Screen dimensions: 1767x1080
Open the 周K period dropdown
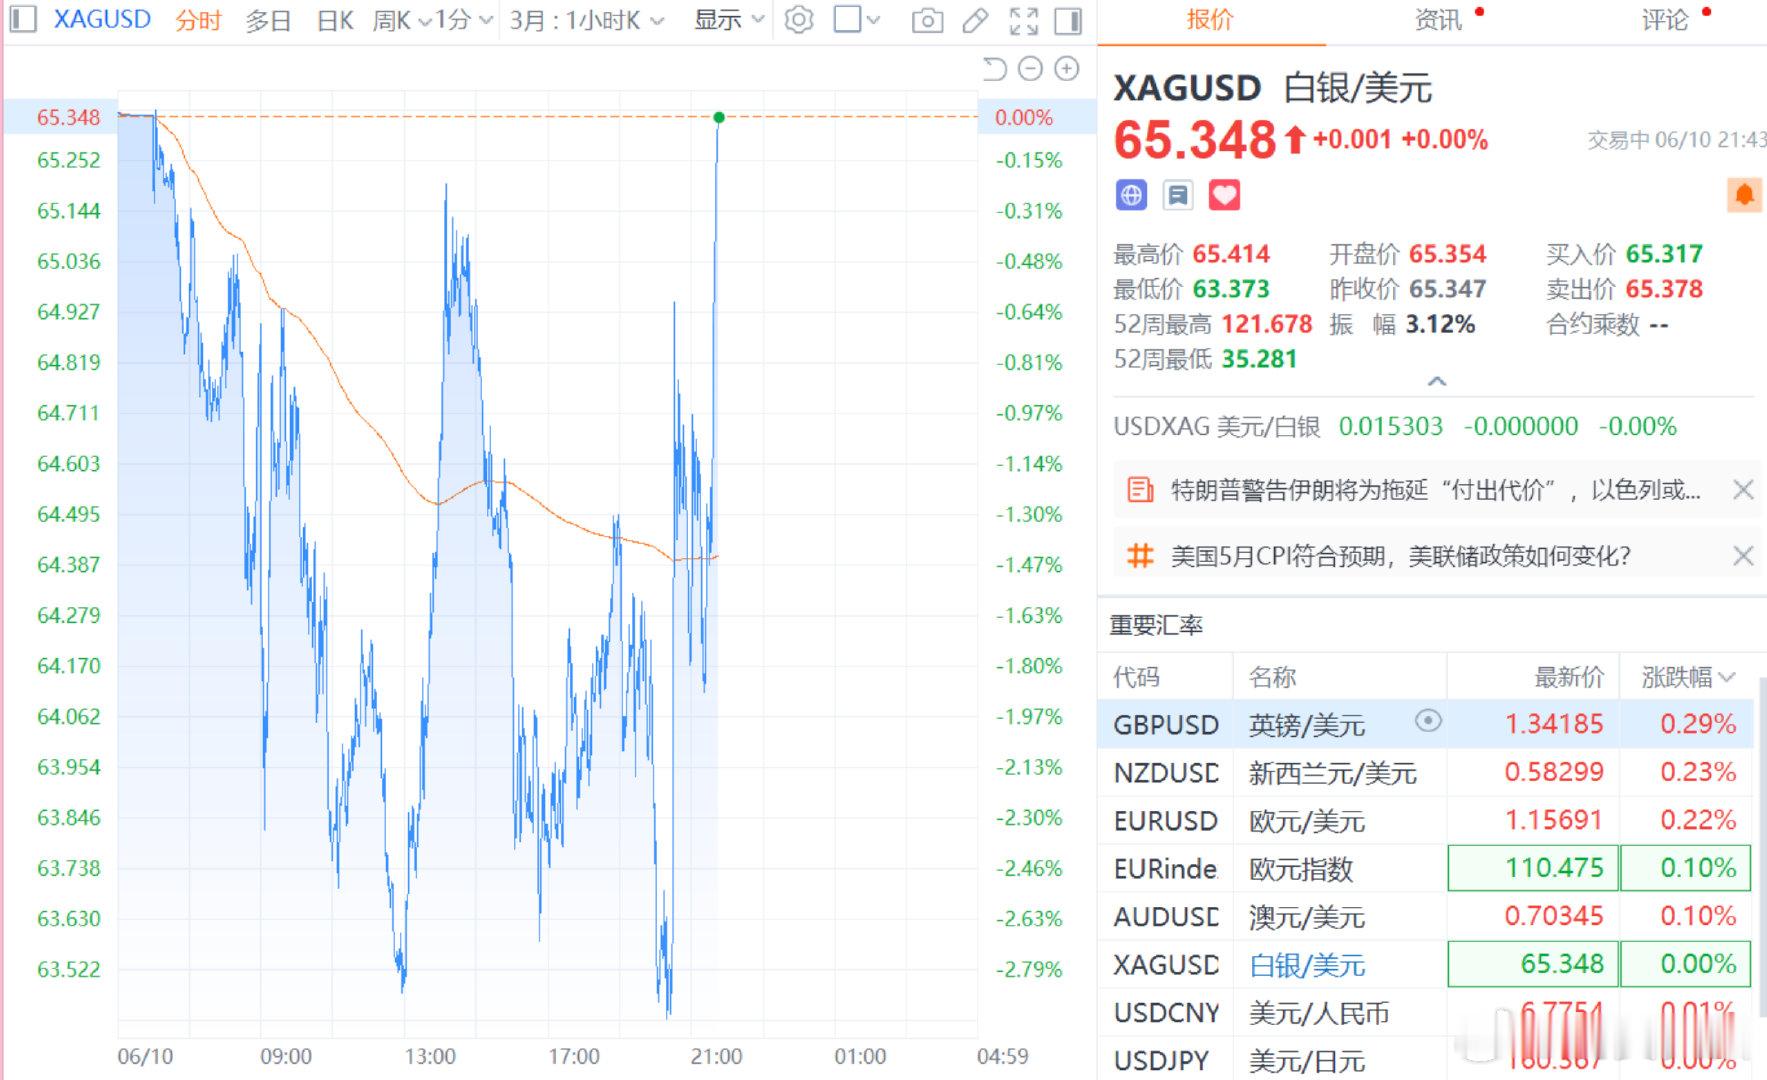(x=401, y=20)
